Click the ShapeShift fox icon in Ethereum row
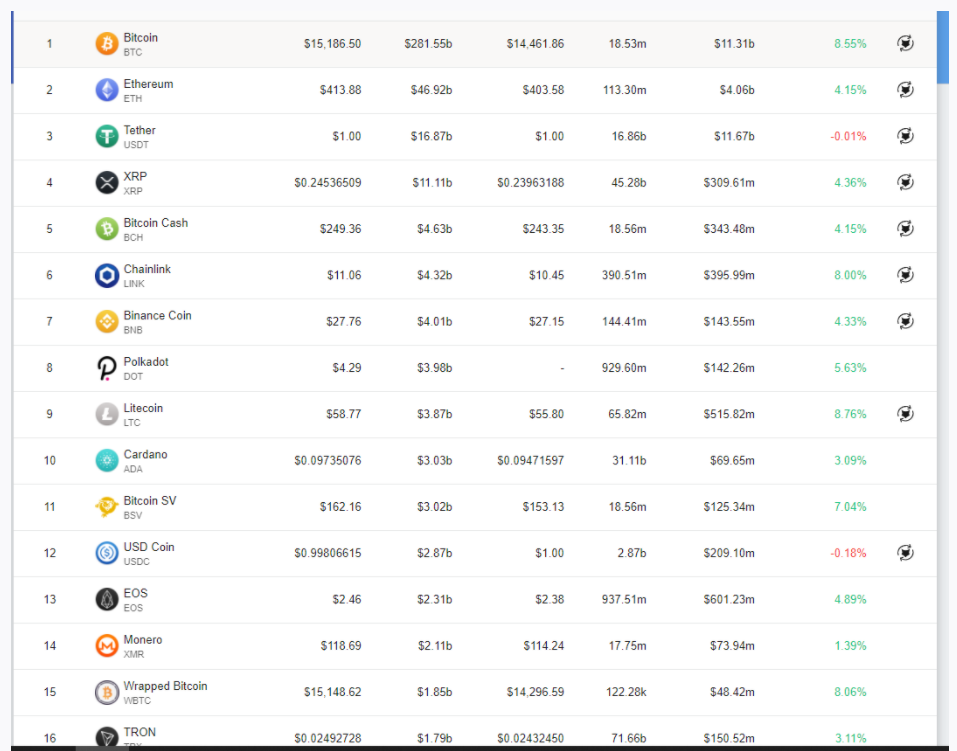The height and width of the screenshot is (751, 957). point(906,90)
